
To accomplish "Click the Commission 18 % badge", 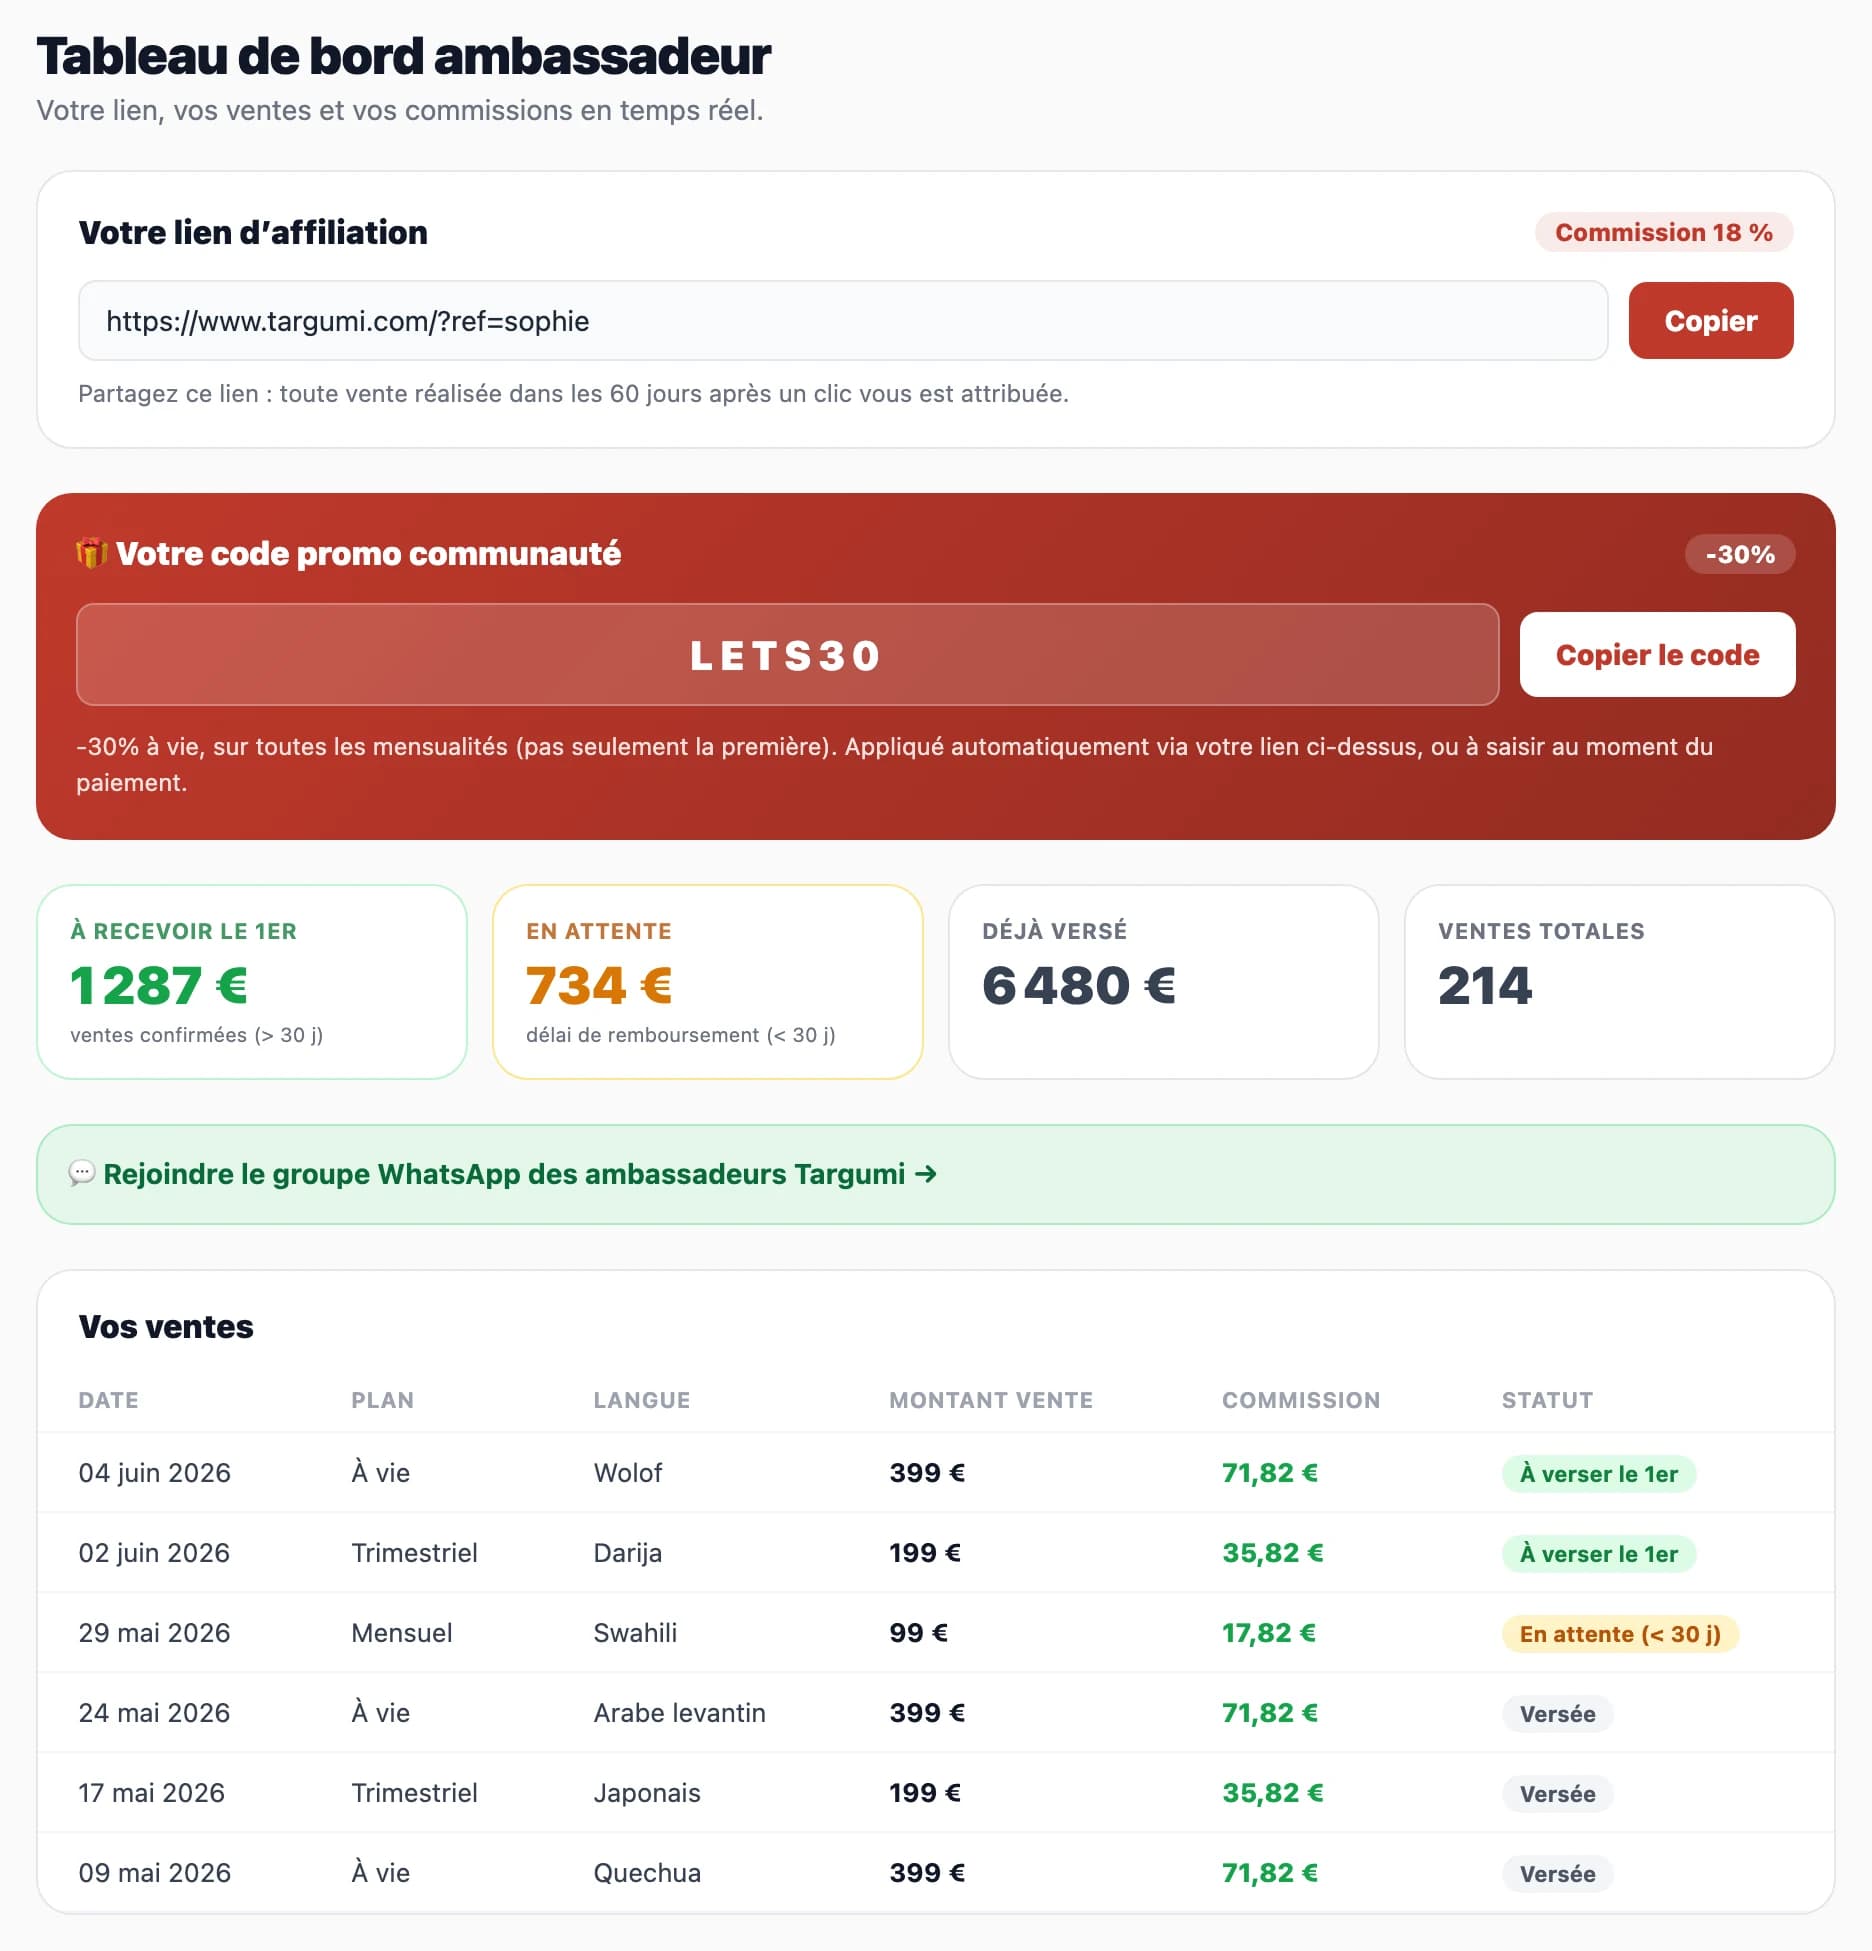I will pos(1663,233).
